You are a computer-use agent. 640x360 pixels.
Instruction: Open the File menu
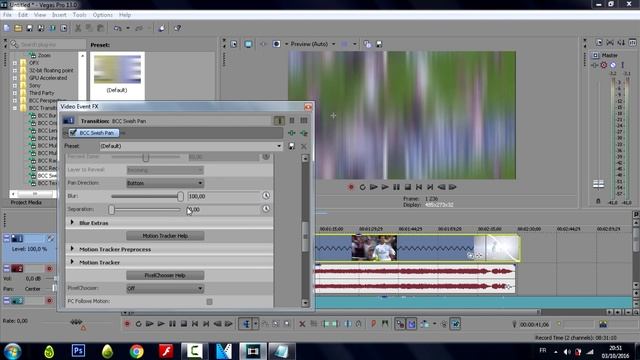[7, 15]
